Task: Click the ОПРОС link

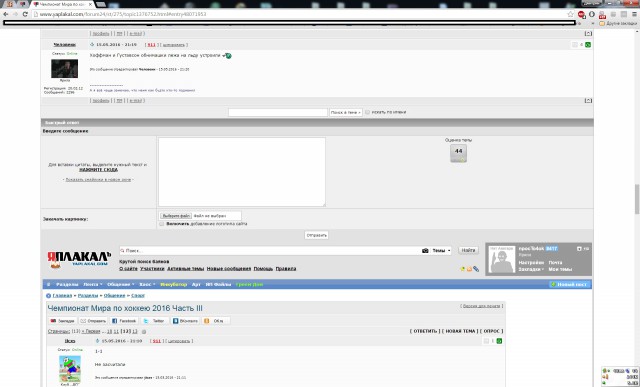Action: click(491, 331)
